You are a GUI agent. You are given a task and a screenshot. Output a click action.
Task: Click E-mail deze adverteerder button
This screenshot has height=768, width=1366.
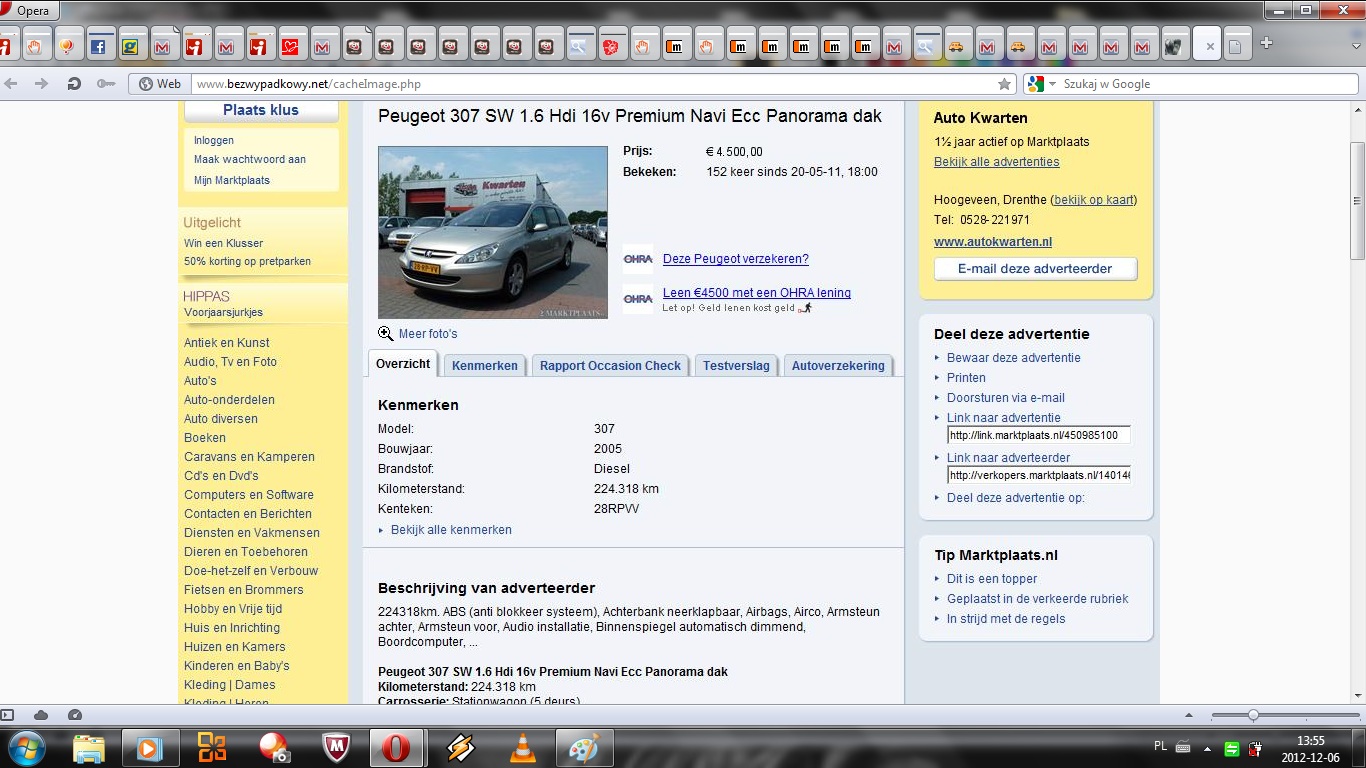click(x=1035, y=269)
